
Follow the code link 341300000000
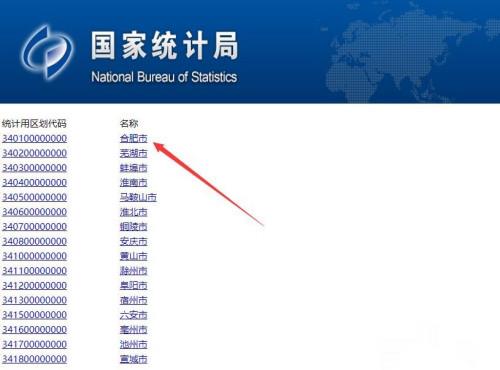point(35,300)
